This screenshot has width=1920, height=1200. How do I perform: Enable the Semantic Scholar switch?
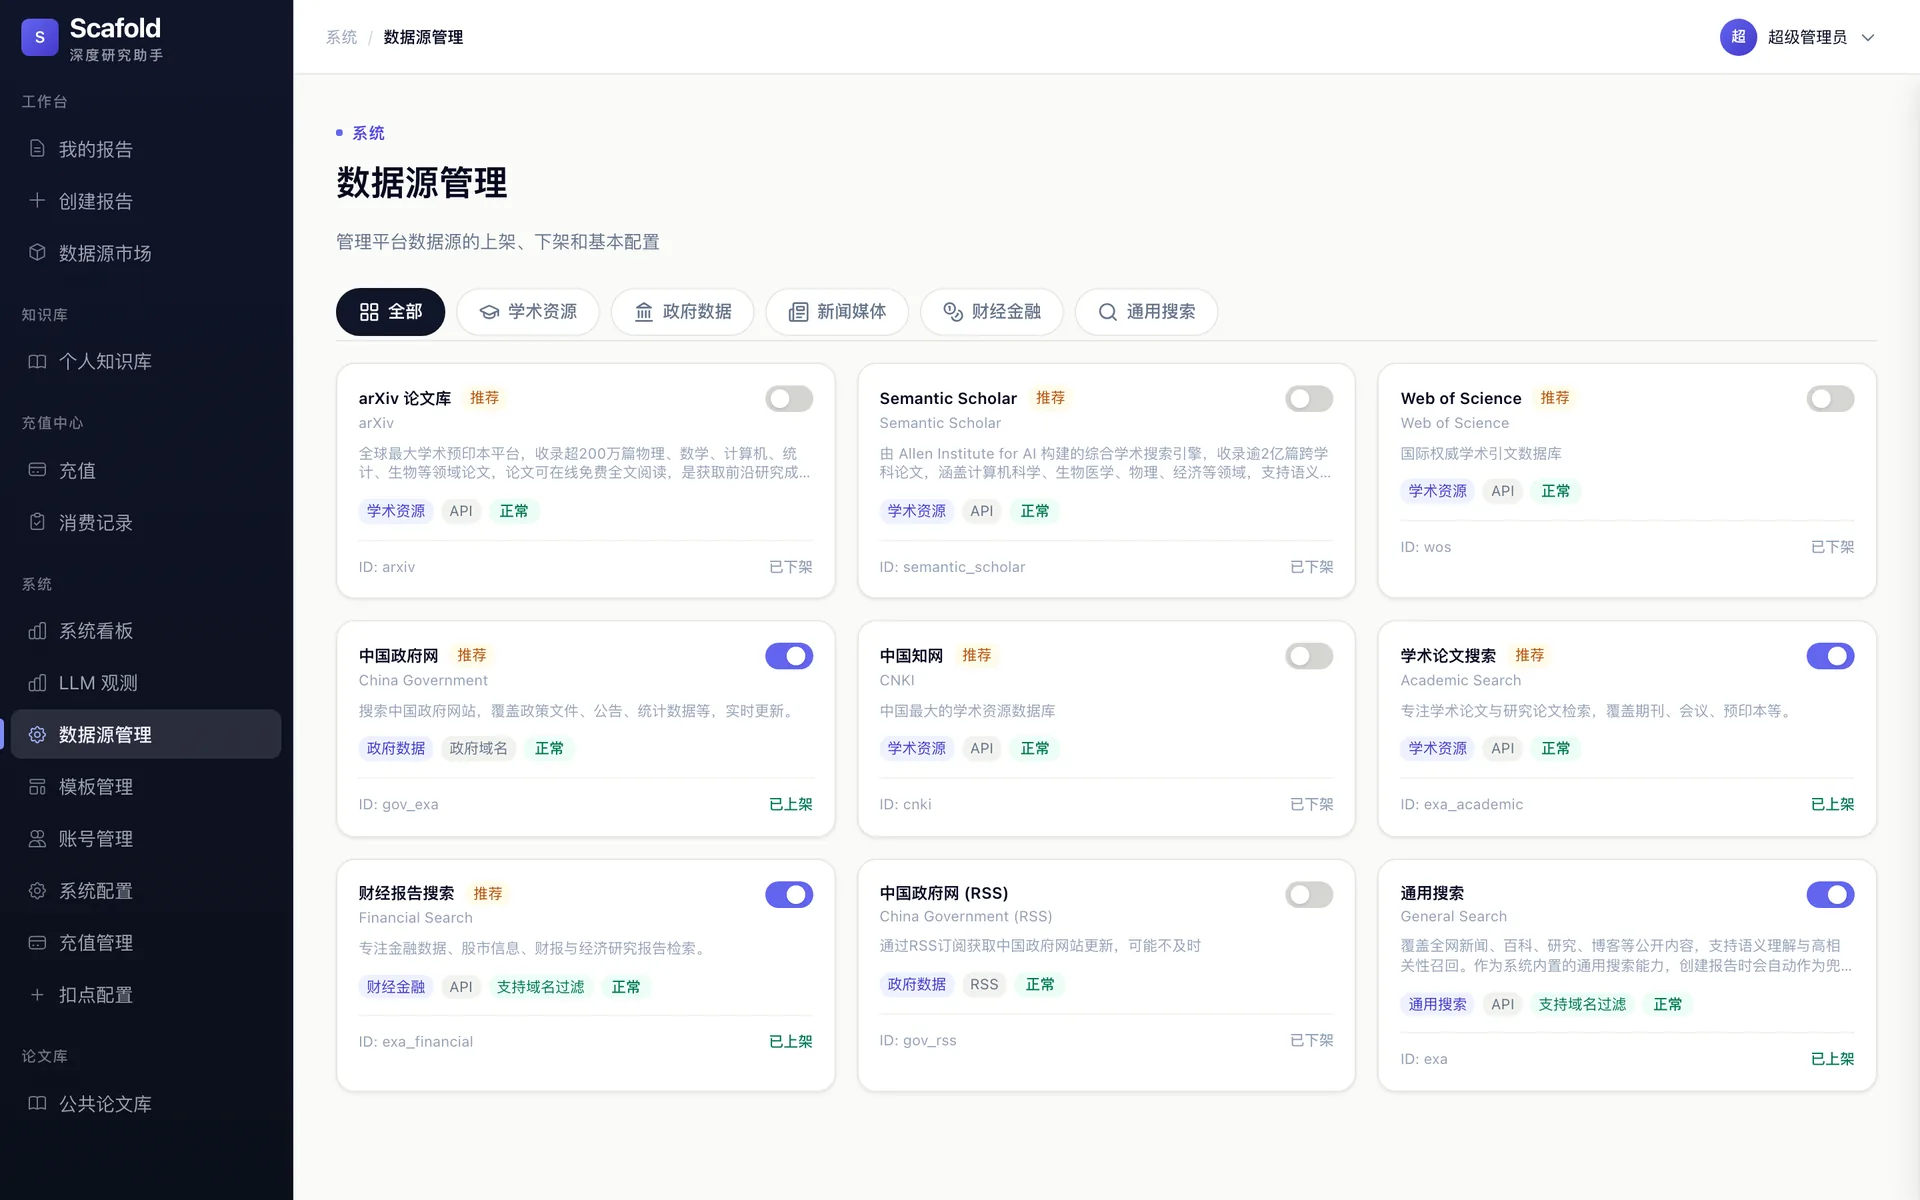click(x=1309, y=399)
